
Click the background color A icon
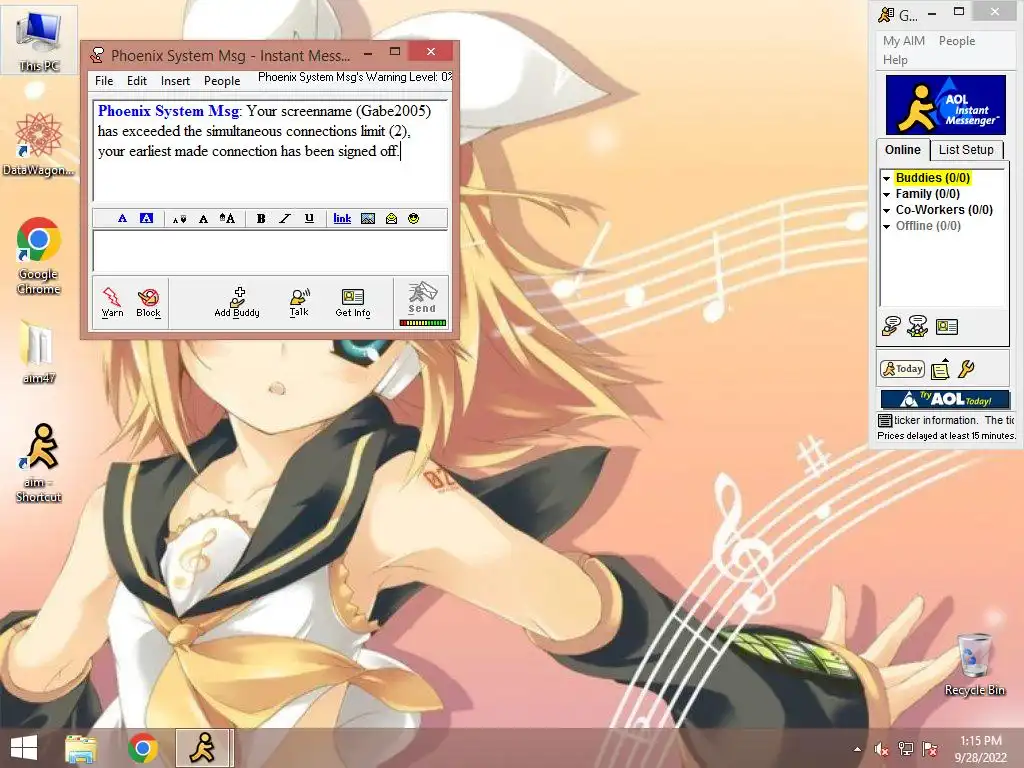146,218
